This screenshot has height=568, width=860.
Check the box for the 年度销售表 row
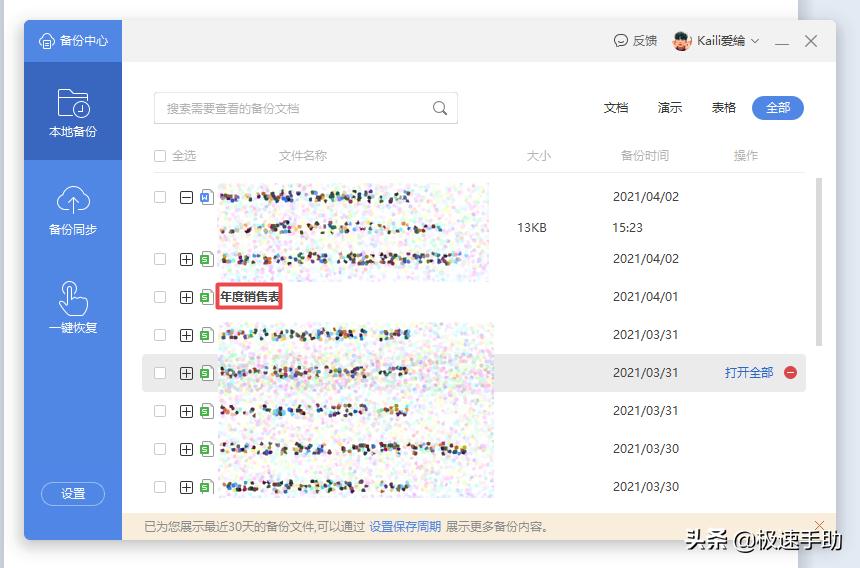point(160,297)
